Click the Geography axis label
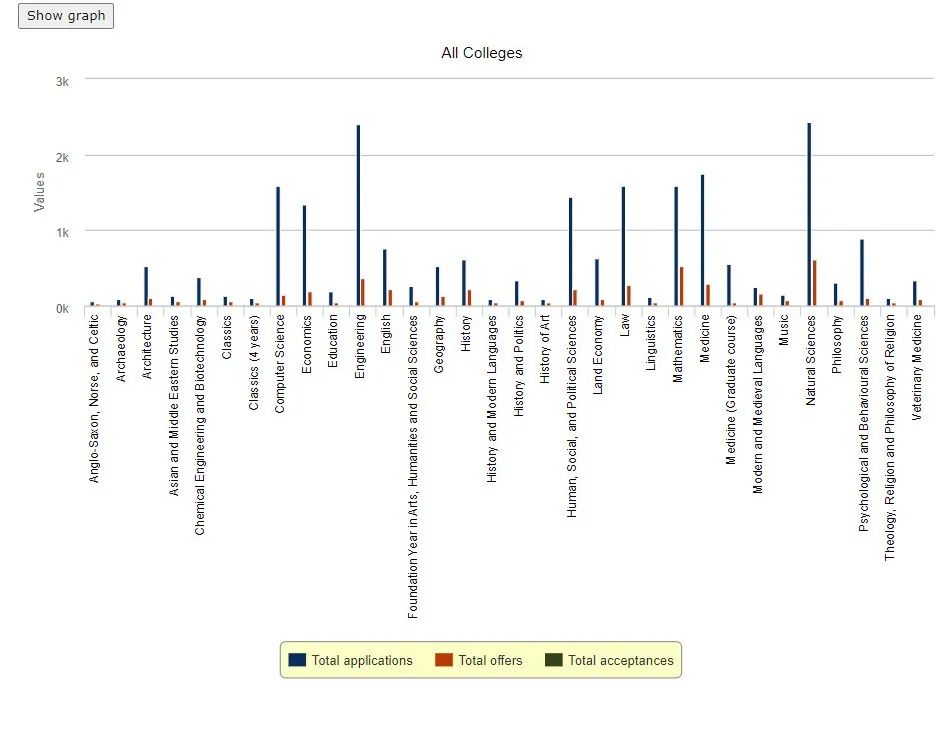Viewport: 941px width, 751px height. pyautogui.click(x=439, y=345)
